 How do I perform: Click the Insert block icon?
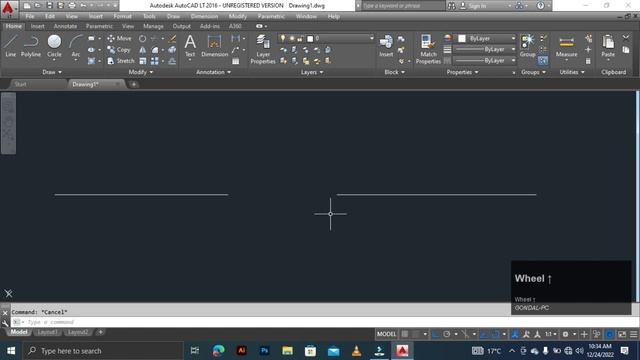[x=386, y=46]
